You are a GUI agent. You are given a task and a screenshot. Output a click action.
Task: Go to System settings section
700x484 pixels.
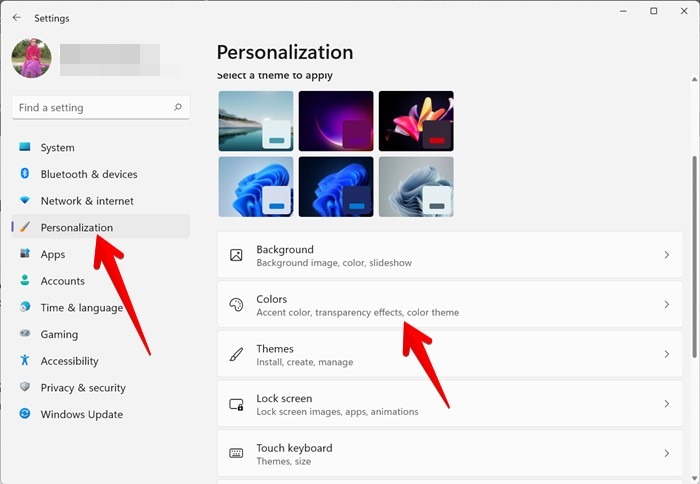57,148
